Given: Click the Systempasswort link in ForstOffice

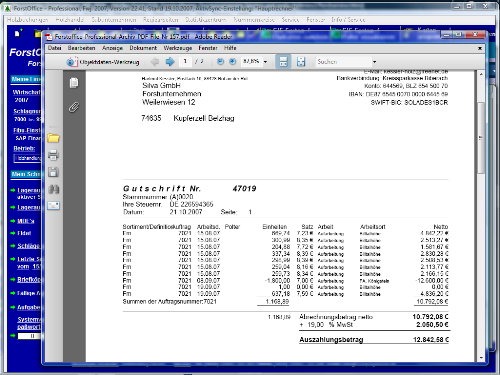Looking at the screenshot, I should [x=29, y=323].
